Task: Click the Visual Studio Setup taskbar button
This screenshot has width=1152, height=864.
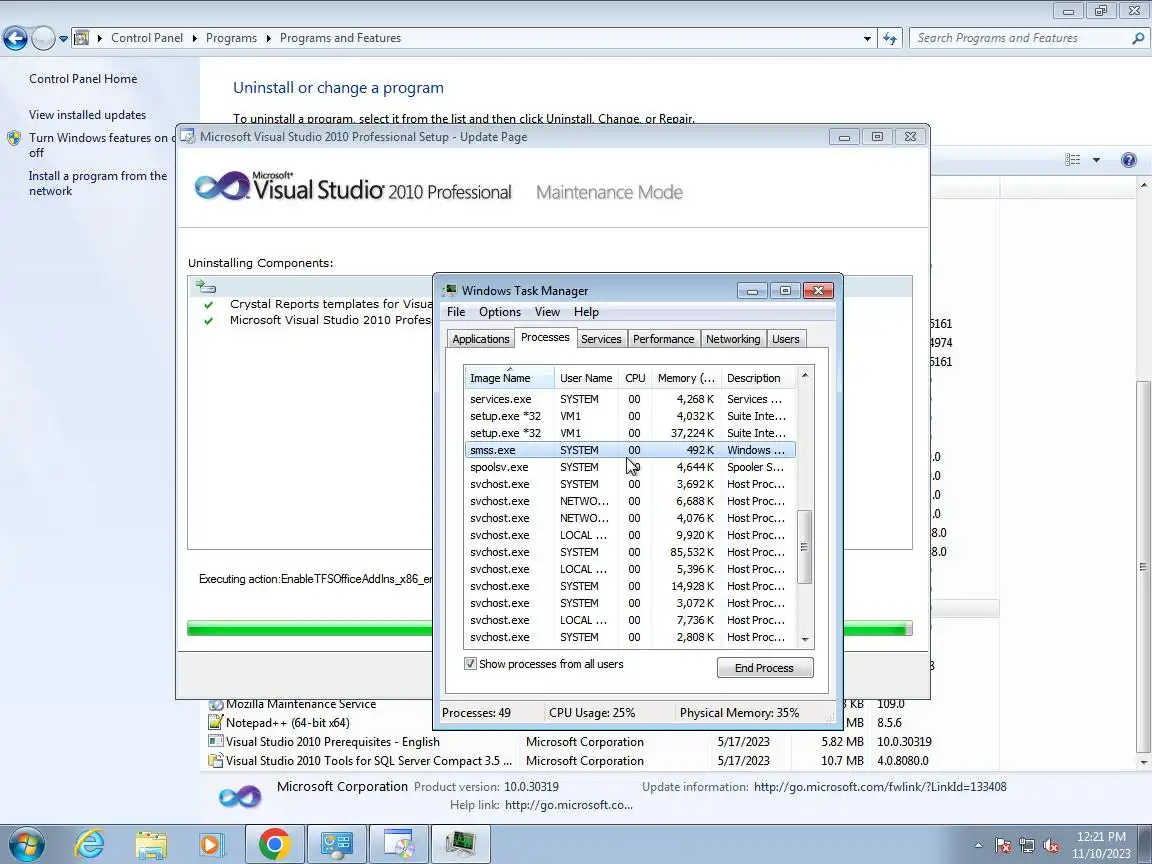Action: tap(399, 844)
